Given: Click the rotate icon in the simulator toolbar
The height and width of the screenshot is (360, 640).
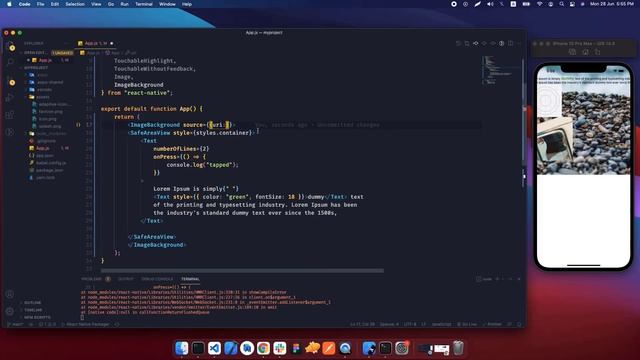Looking at the screenshot, I should point(598,52).
